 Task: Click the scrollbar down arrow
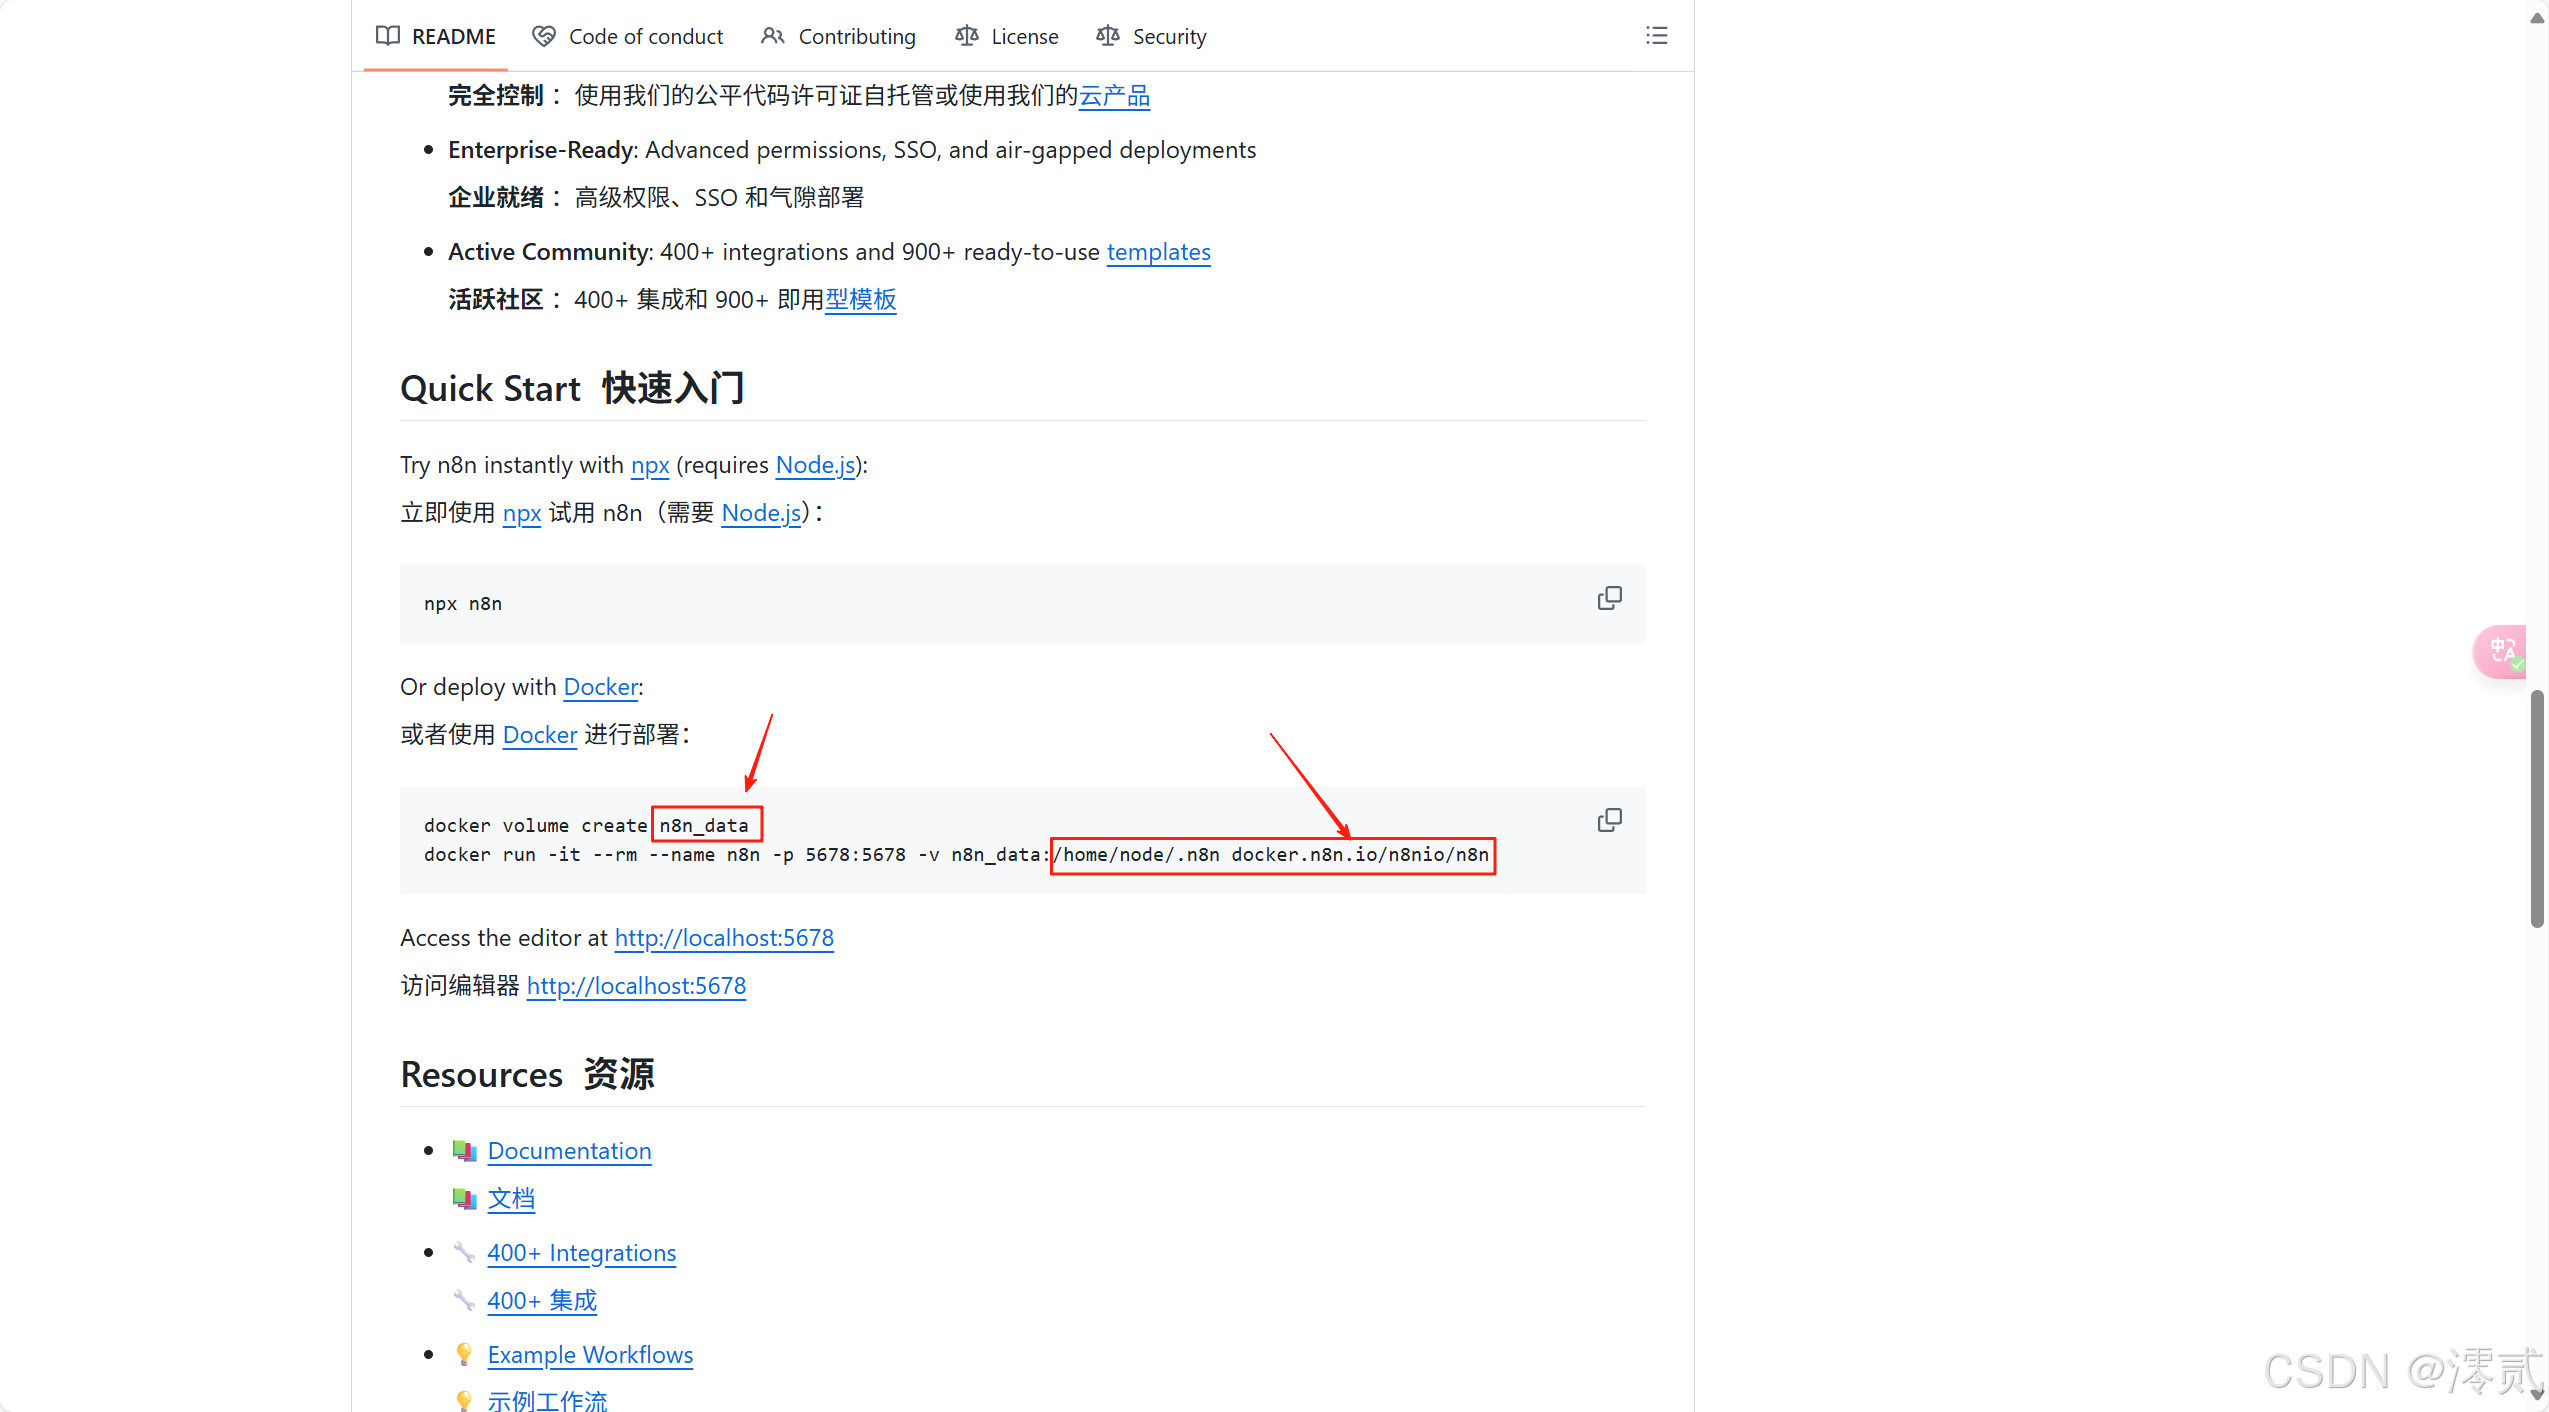click(2537, 1394)
